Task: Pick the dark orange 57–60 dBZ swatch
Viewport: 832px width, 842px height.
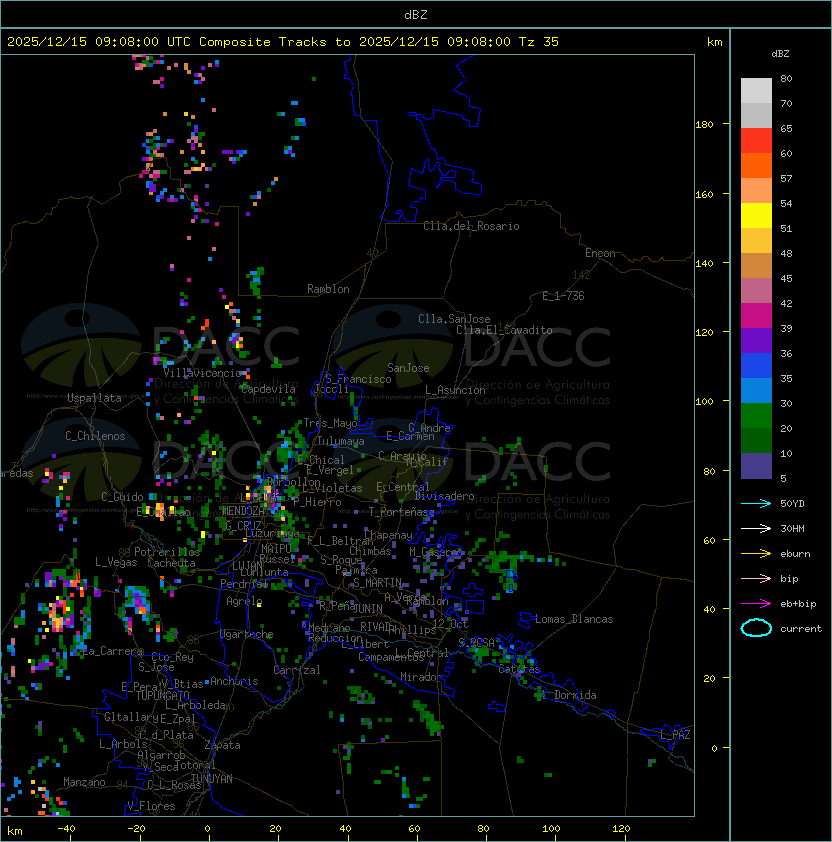Action: pos(756,166)
